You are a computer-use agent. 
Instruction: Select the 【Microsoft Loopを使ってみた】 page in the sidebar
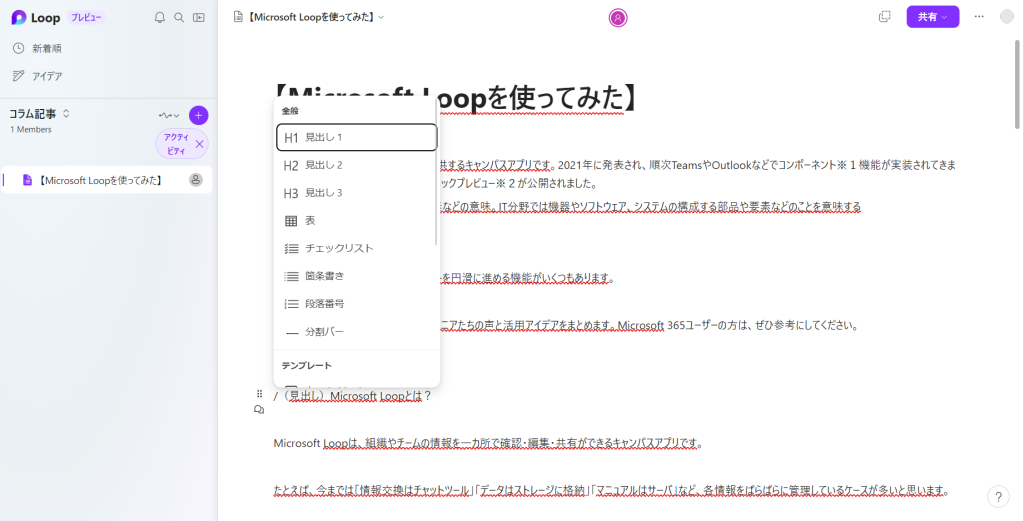[99, 180]
